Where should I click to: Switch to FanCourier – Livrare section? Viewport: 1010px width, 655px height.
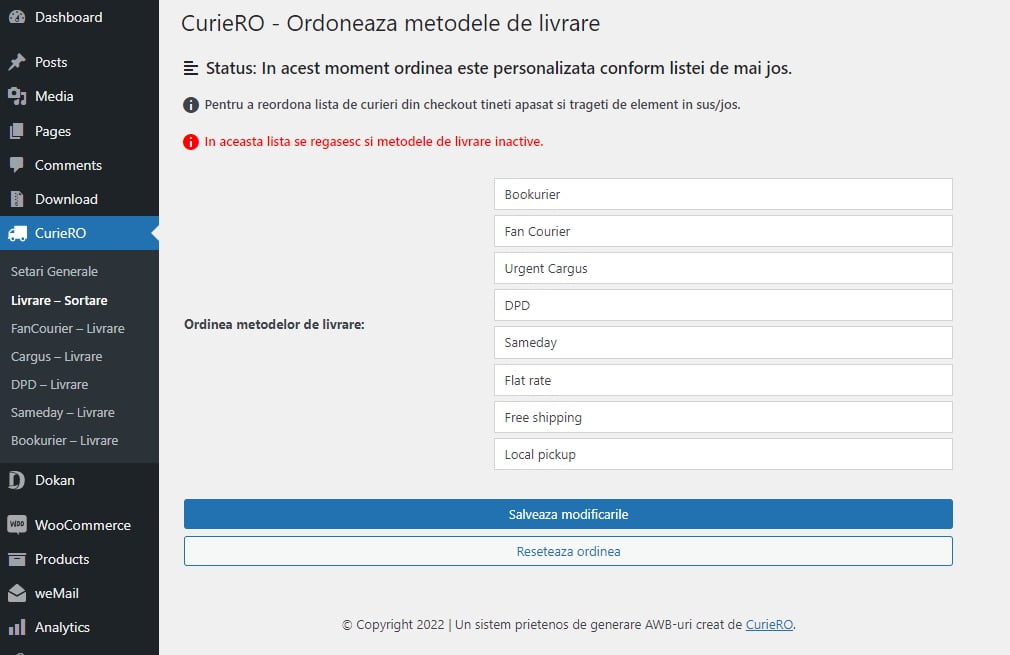(x=68, y=328)
